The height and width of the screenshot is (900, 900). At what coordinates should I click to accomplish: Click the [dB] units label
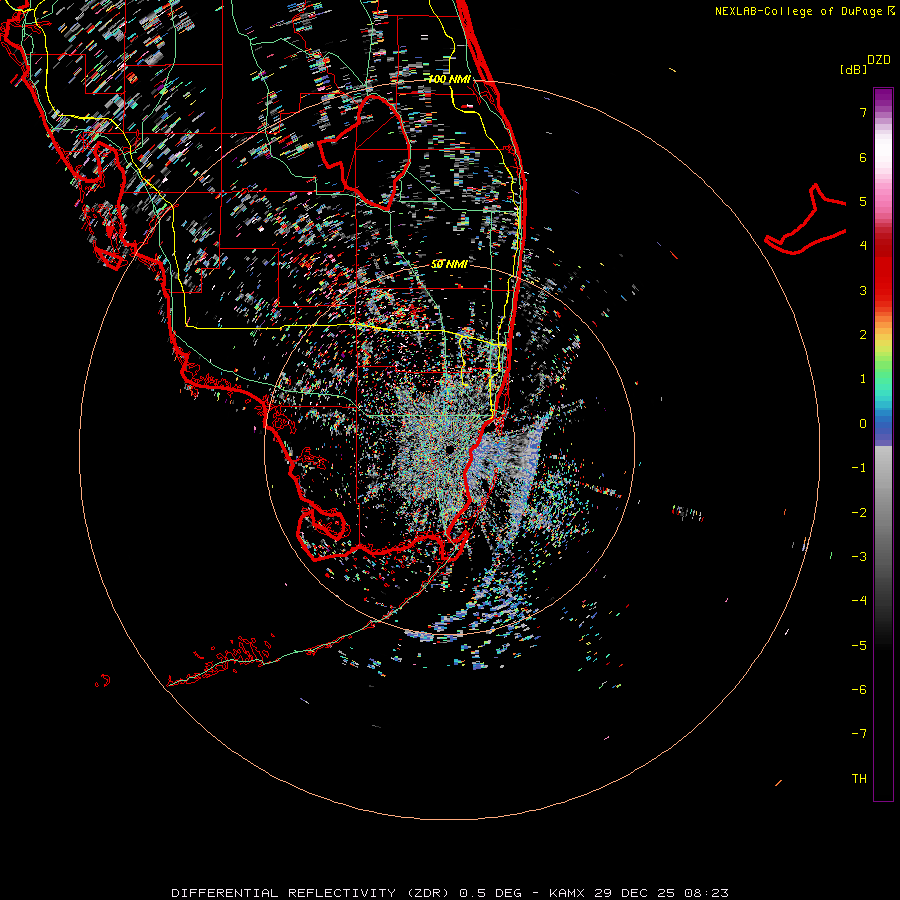pyautogui.click(x=854, y=69)
